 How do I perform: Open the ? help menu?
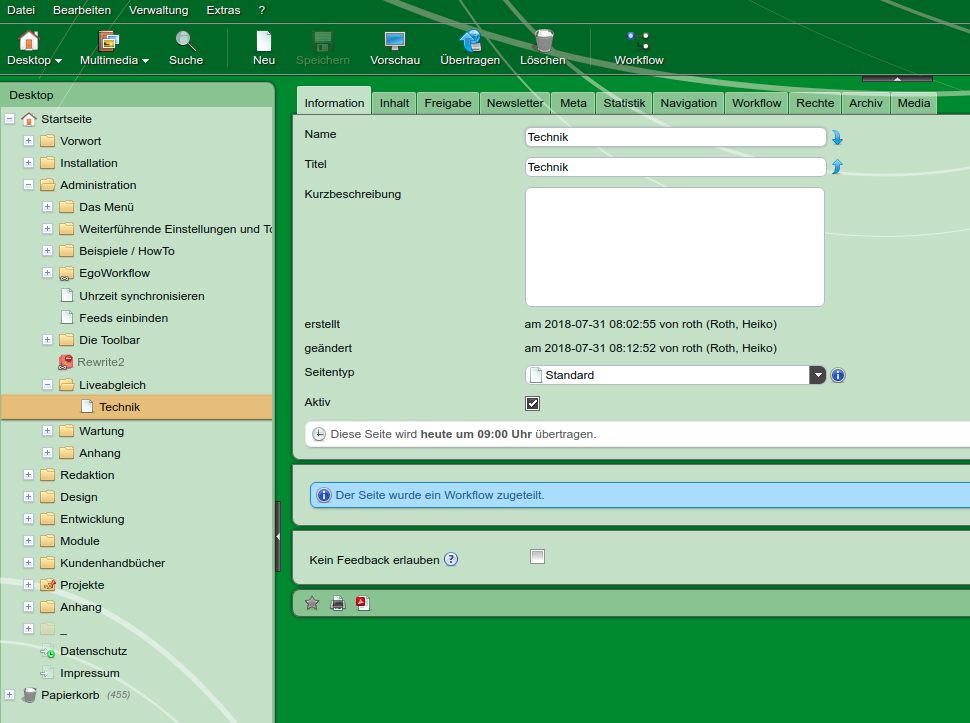click(x=262, y=11)
